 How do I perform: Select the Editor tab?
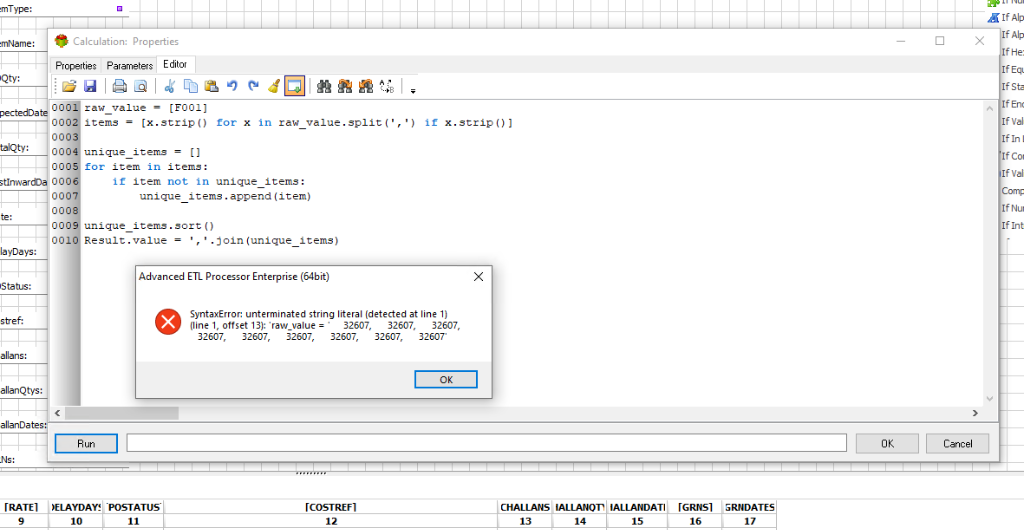point(175,64)
